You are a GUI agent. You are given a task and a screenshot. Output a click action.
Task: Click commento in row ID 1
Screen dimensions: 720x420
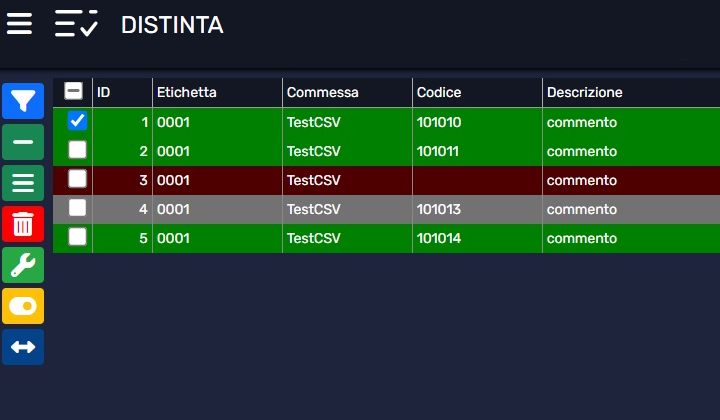[x=582, y=123]
